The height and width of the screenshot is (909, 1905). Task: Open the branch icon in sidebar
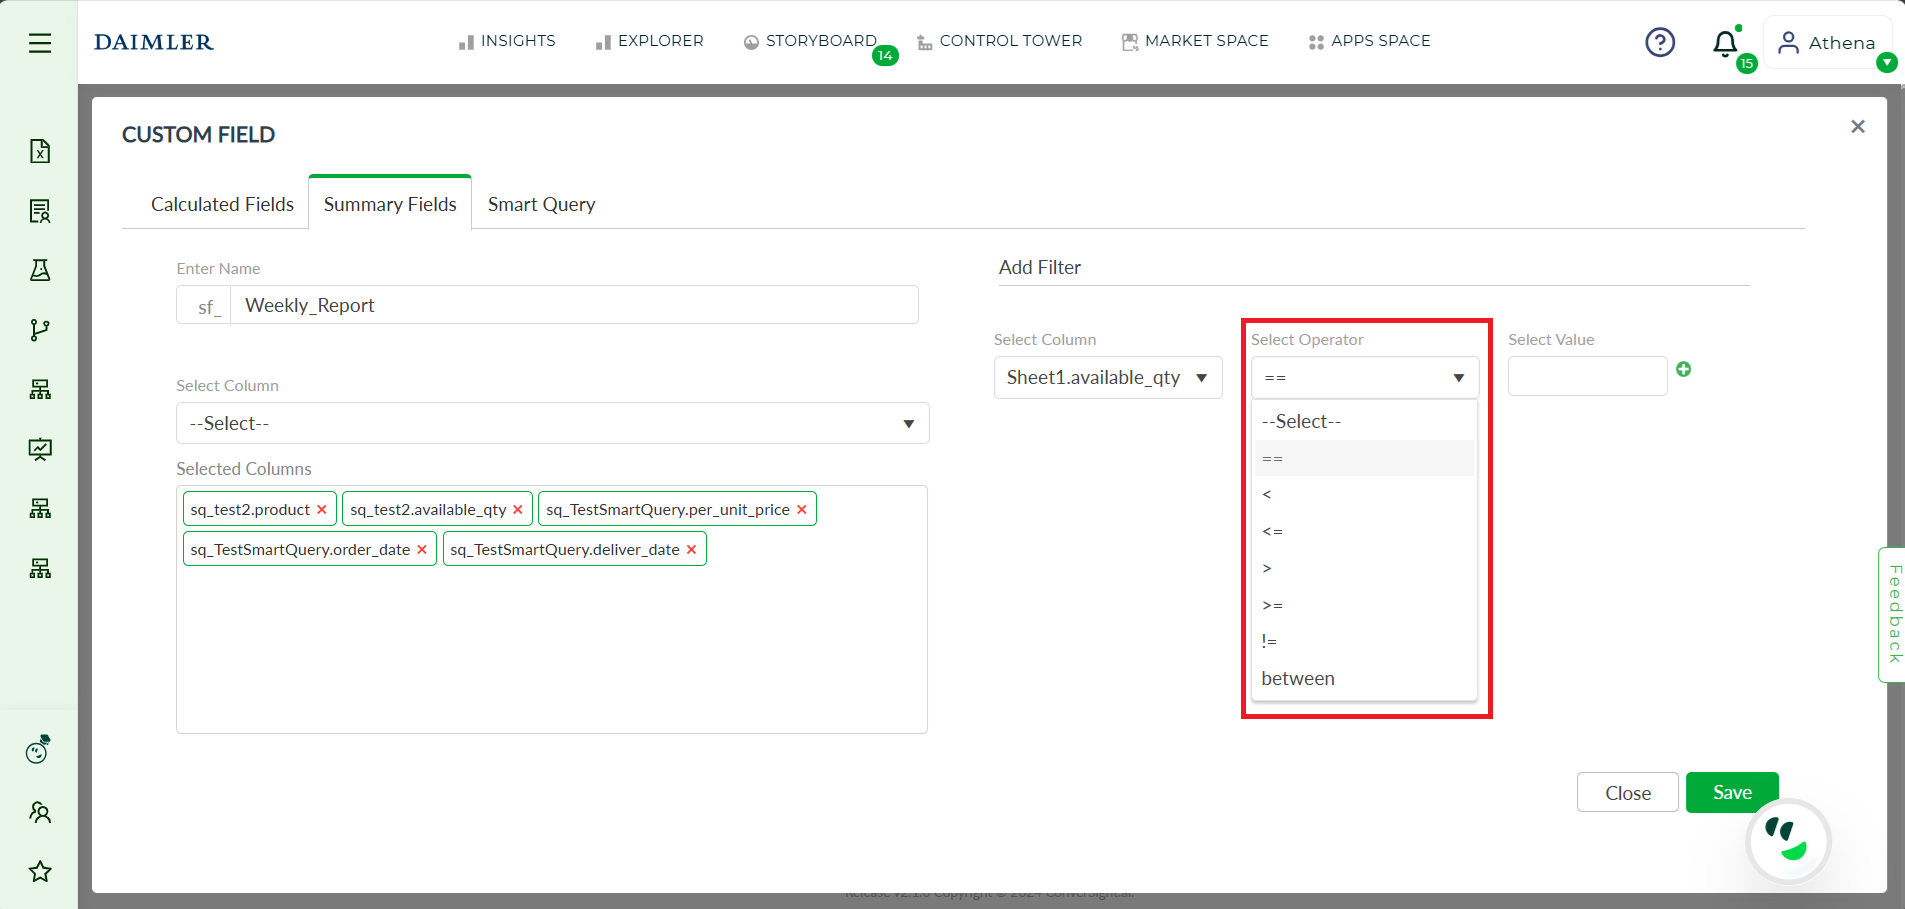(40, 330)
